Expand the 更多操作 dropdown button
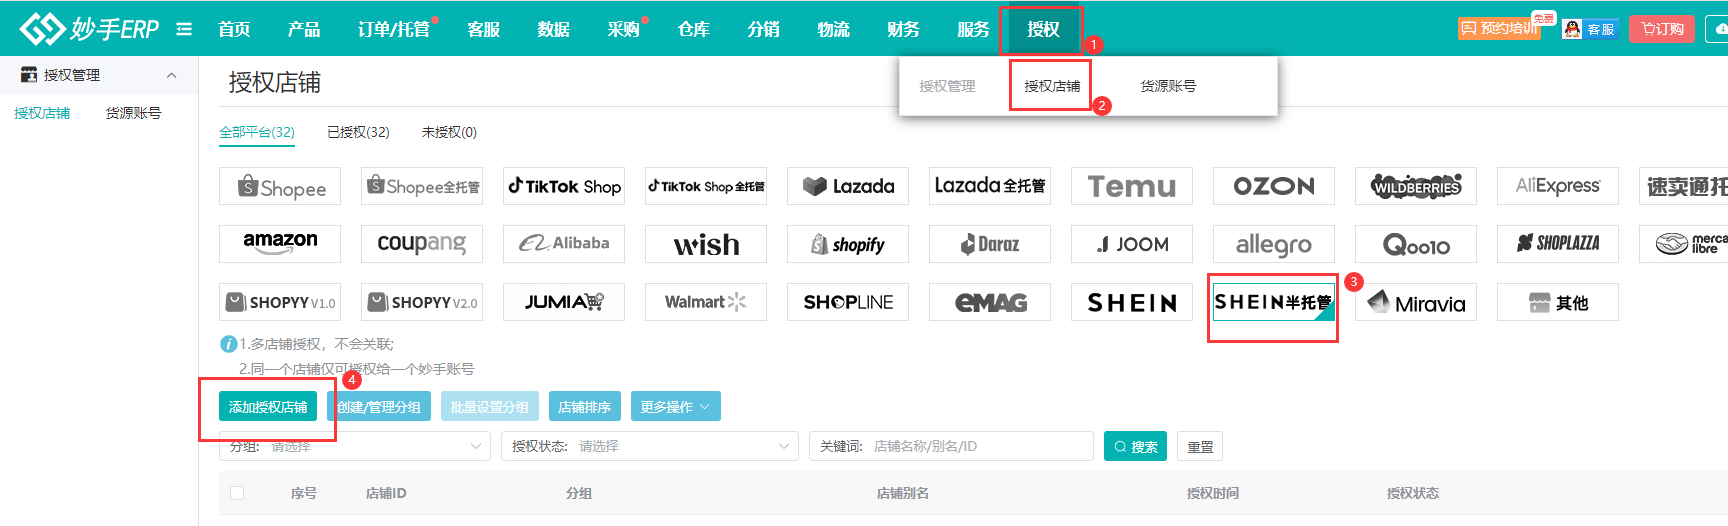Viewport: 1728px width, 526px height. point(675,406)
